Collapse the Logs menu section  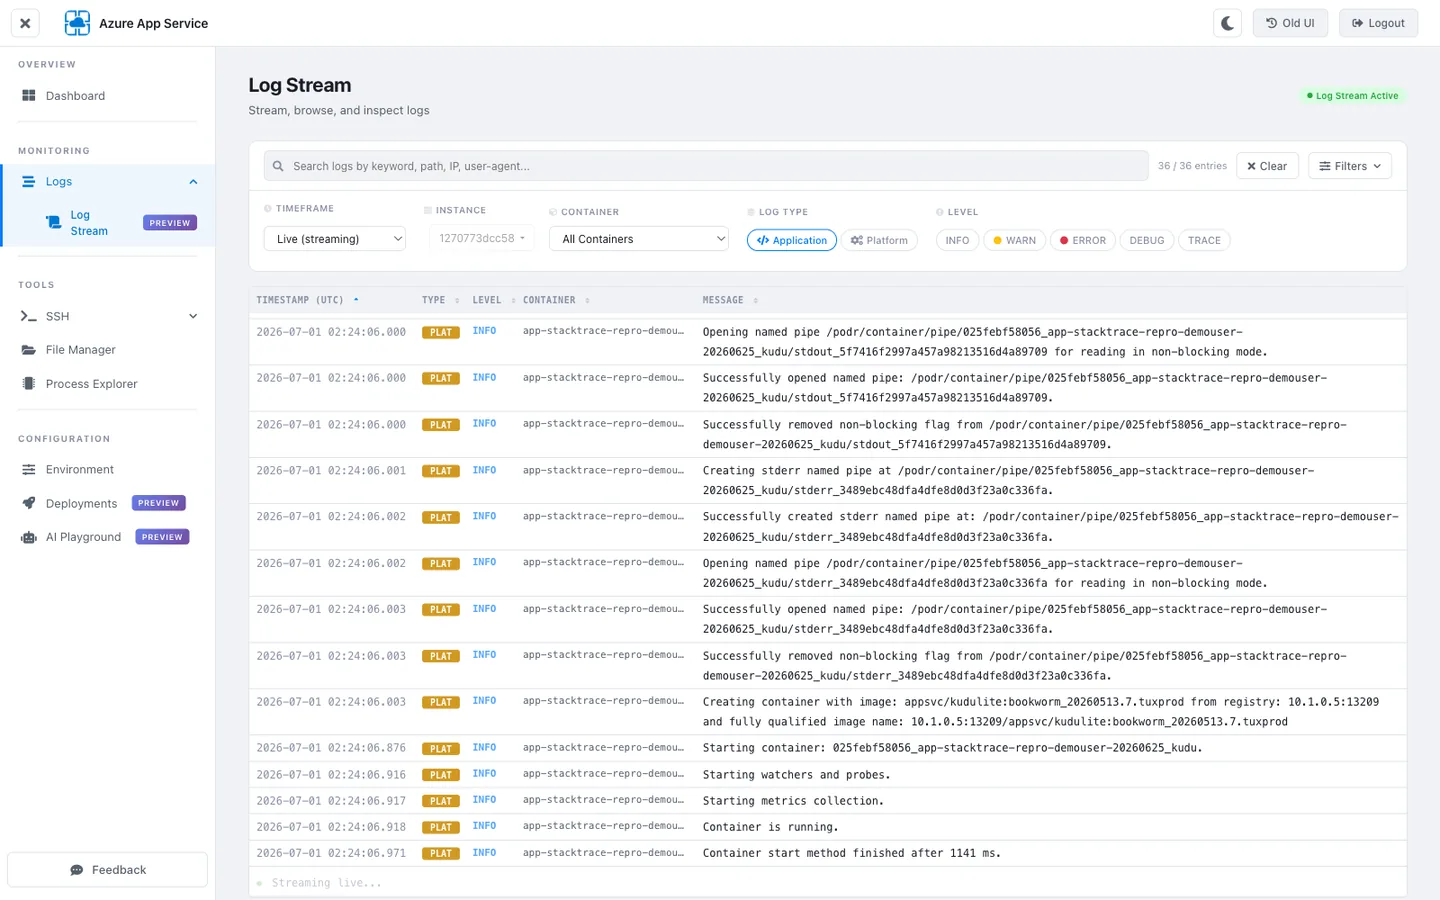193,182
